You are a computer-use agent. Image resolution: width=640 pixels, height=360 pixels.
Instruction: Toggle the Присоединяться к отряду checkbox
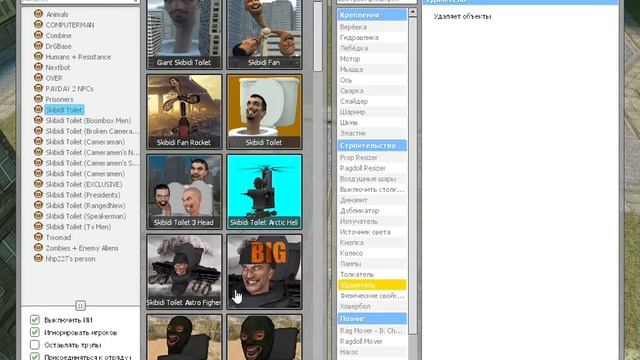click(35, 357)
